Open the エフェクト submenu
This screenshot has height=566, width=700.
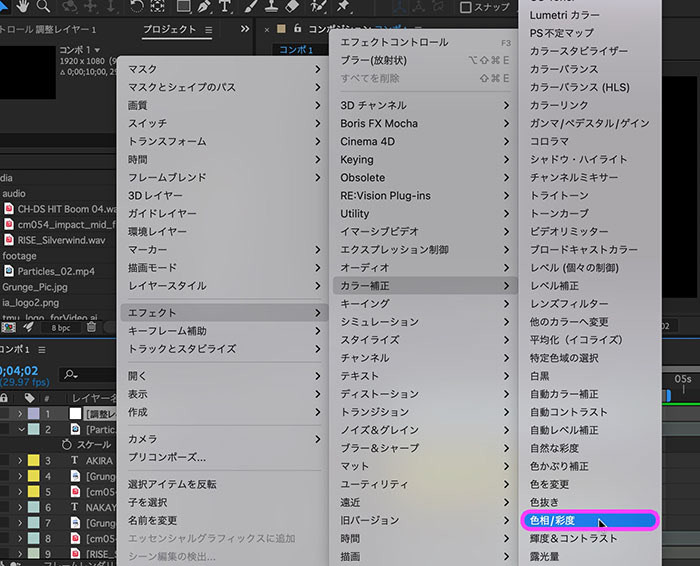click(225, 312)
